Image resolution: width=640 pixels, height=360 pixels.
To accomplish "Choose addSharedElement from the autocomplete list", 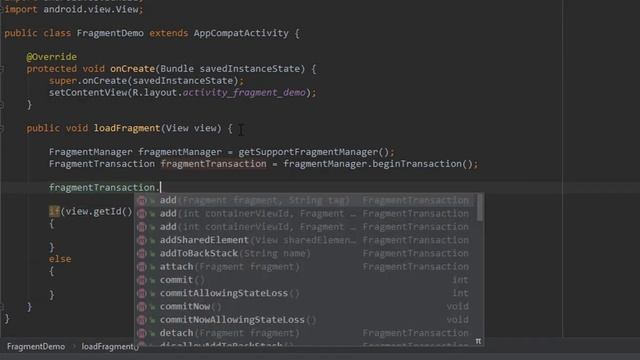I will 305,240.
